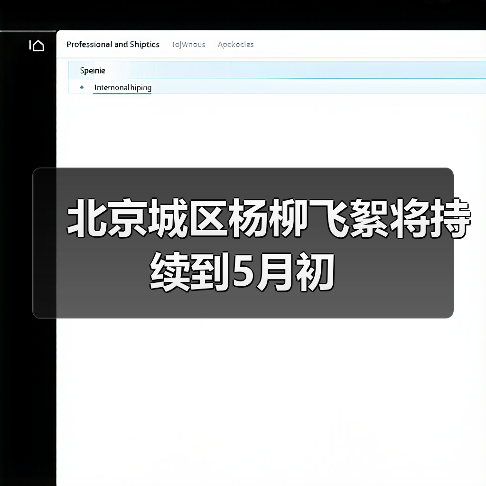The image size is (486, 486).
Task: Open the Professional and Shiptics tab
Action: (x=113, y=44)
